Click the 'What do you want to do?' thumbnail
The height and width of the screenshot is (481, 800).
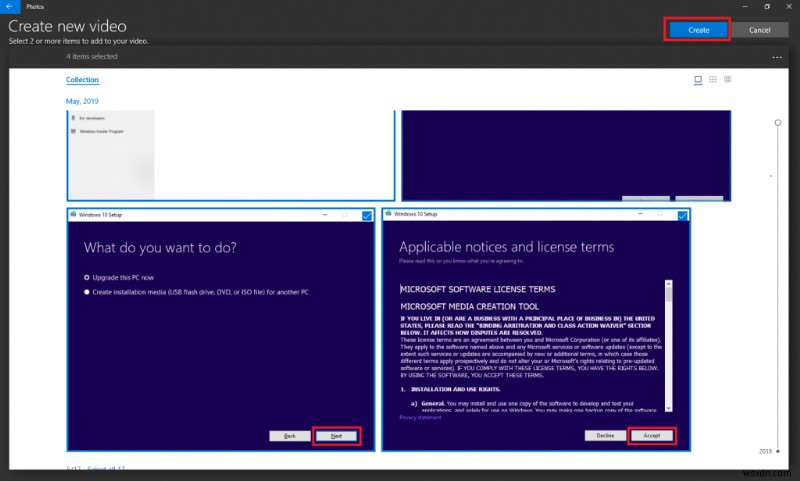coord(221,330)
